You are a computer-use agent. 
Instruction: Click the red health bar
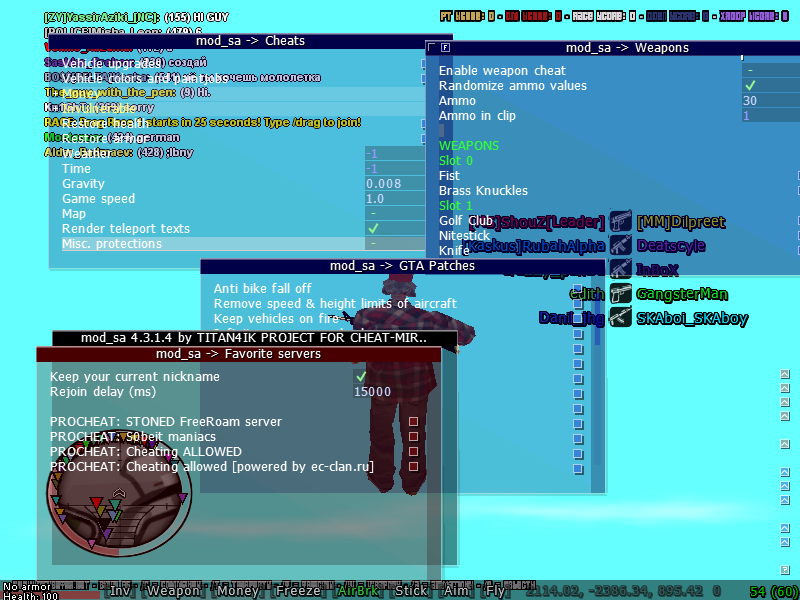[x=51, y=596]
